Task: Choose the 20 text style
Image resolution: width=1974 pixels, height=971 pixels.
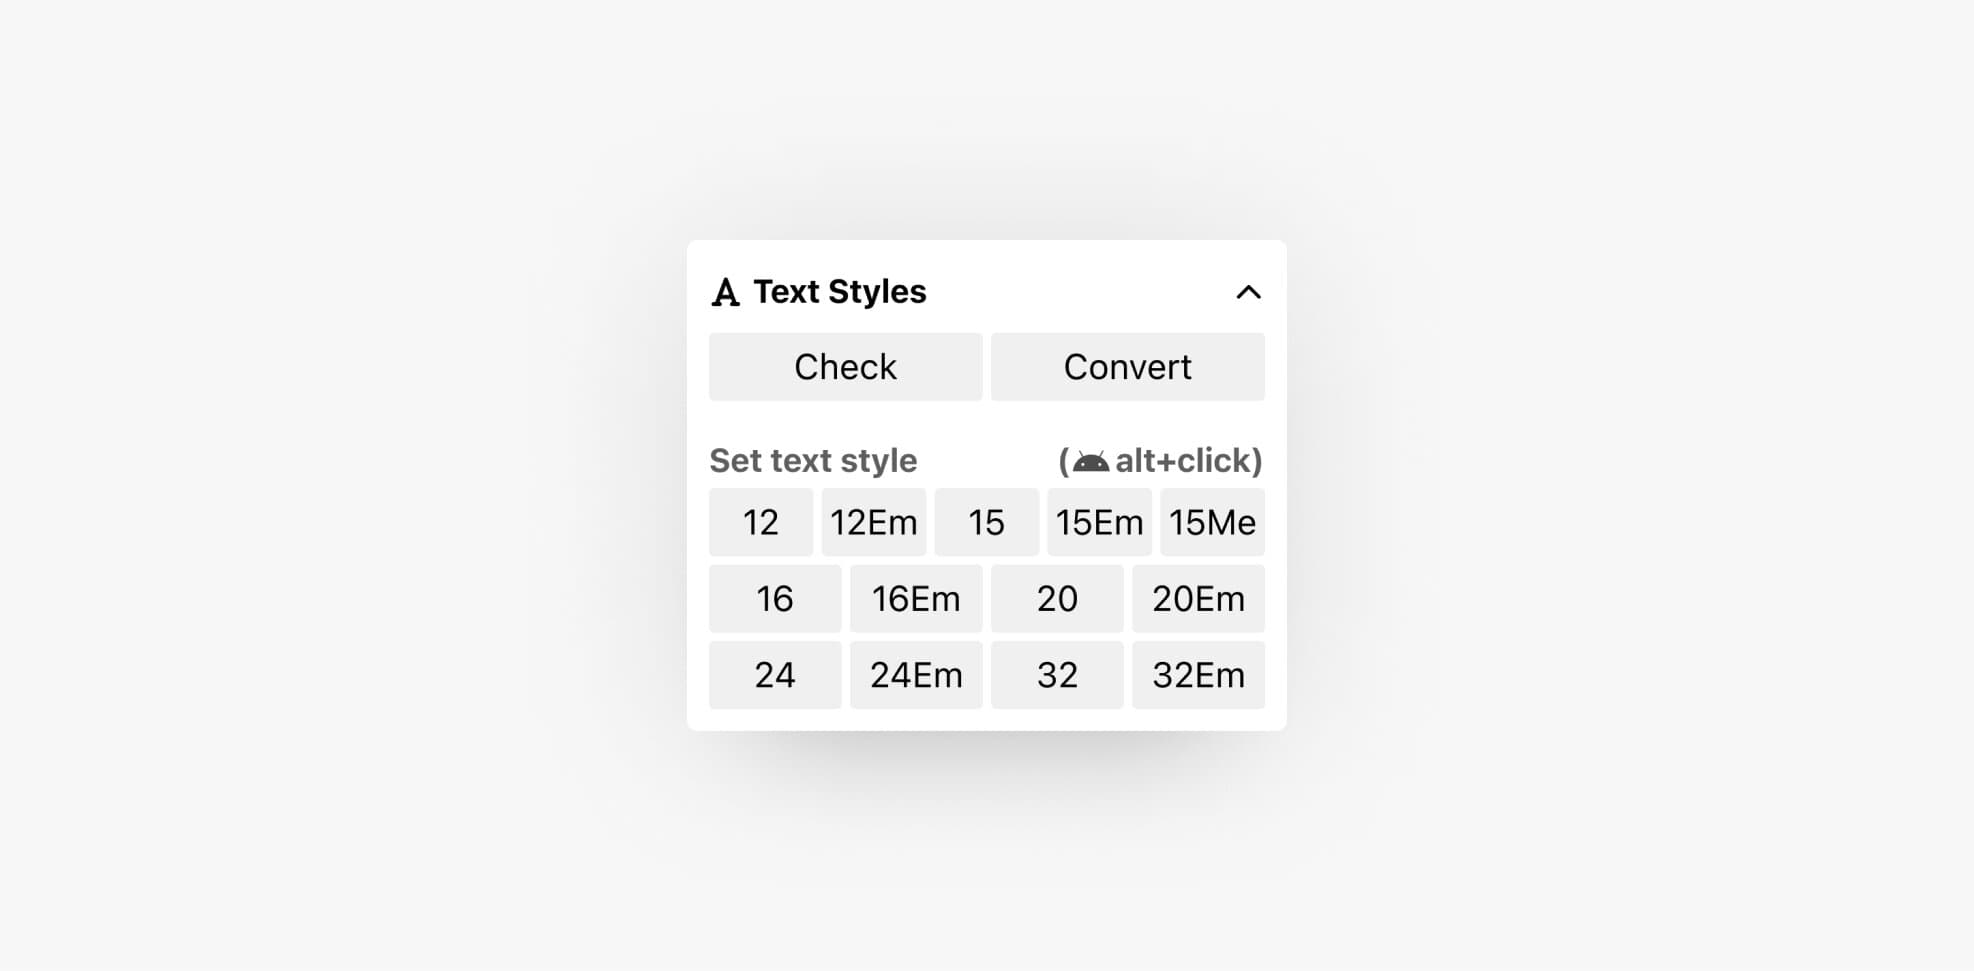Action: [1057, 599]
